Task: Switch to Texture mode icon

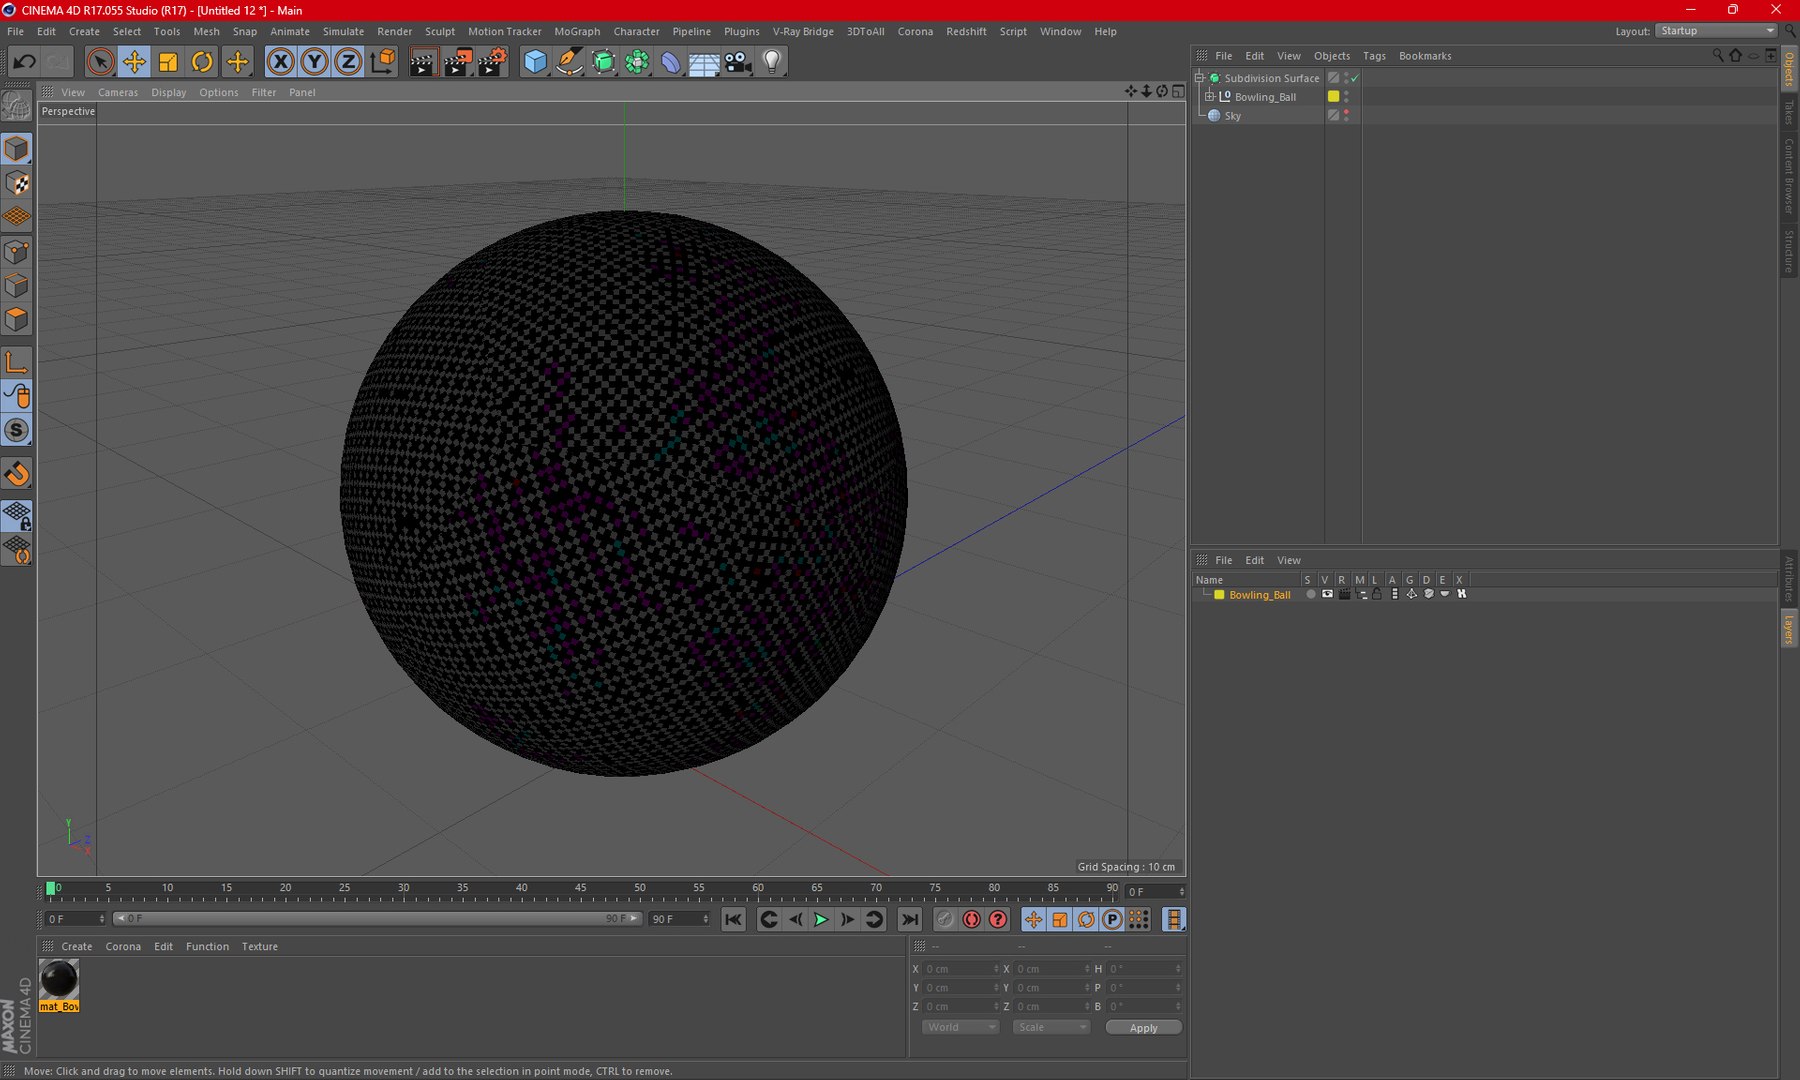Action: 17,183
